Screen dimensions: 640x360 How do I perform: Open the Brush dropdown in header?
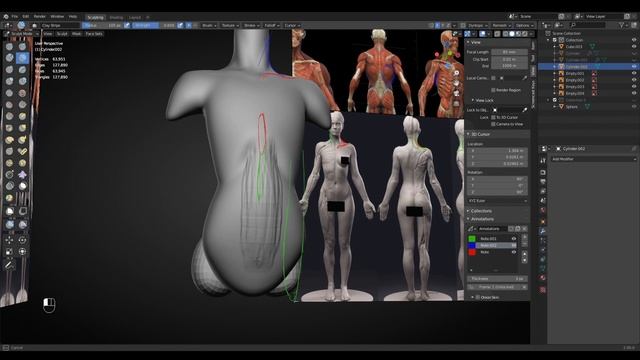[209, 25]
